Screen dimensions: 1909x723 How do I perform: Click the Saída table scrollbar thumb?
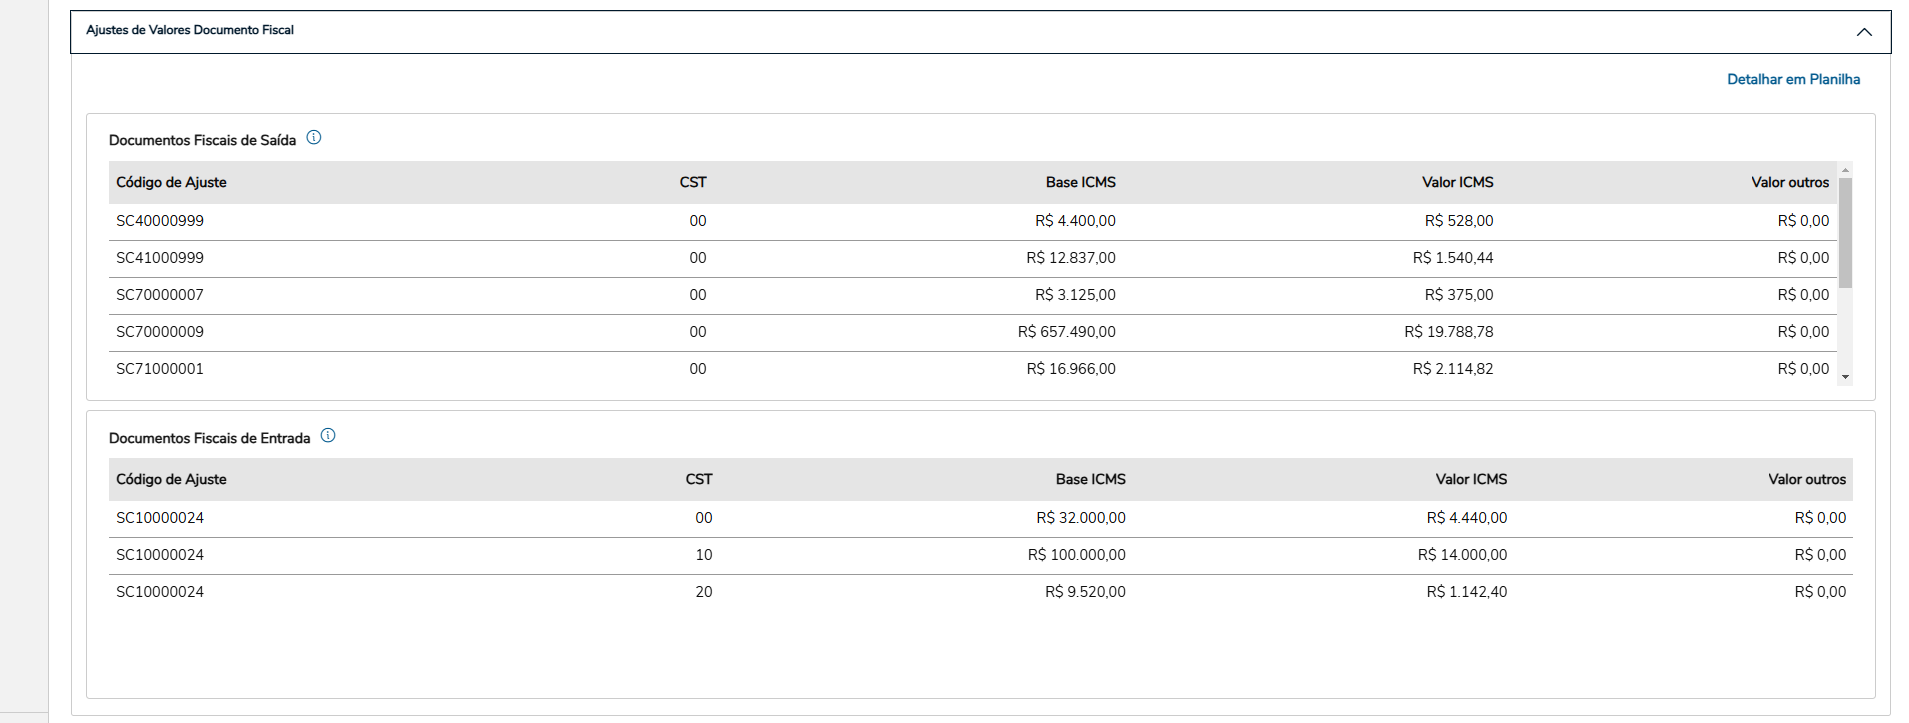click(1845, 232)
